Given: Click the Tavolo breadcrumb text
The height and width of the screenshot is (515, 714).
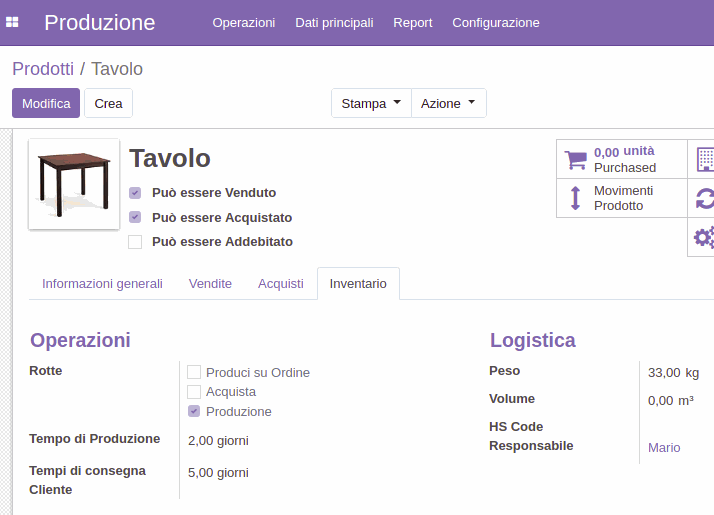Looking at the screenshot, I should (x=117, y=69).
